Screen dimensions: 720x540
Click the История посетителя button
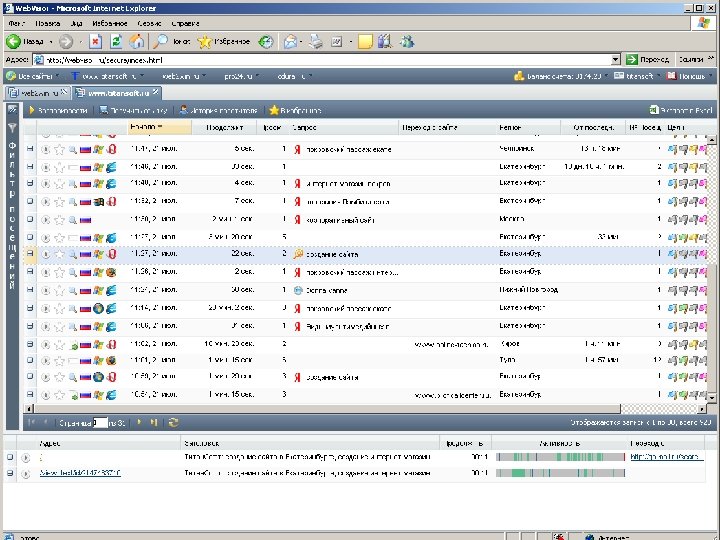tap(219, 110)
